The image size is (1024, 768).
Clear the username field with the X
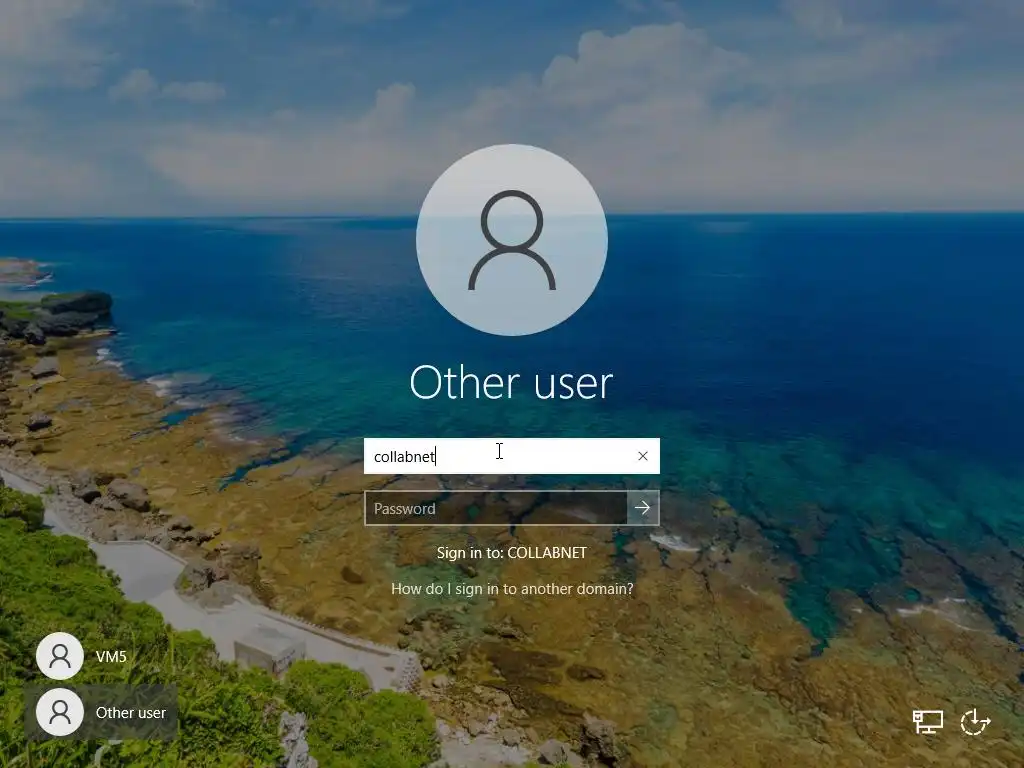(643, 456)
